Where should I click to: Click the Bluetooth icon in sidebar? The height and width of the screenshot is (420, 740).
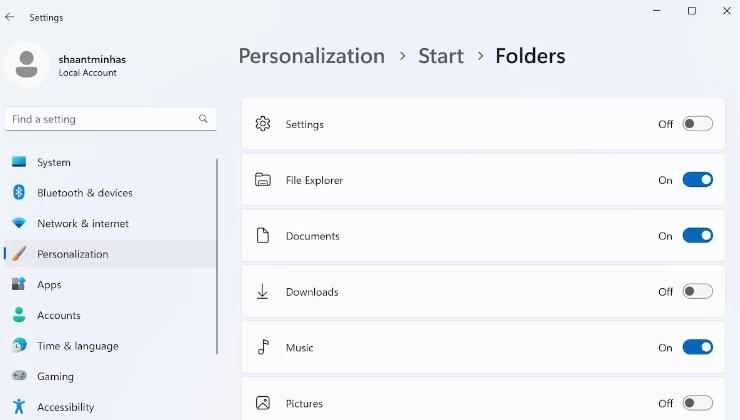click(x=19, y=193)
